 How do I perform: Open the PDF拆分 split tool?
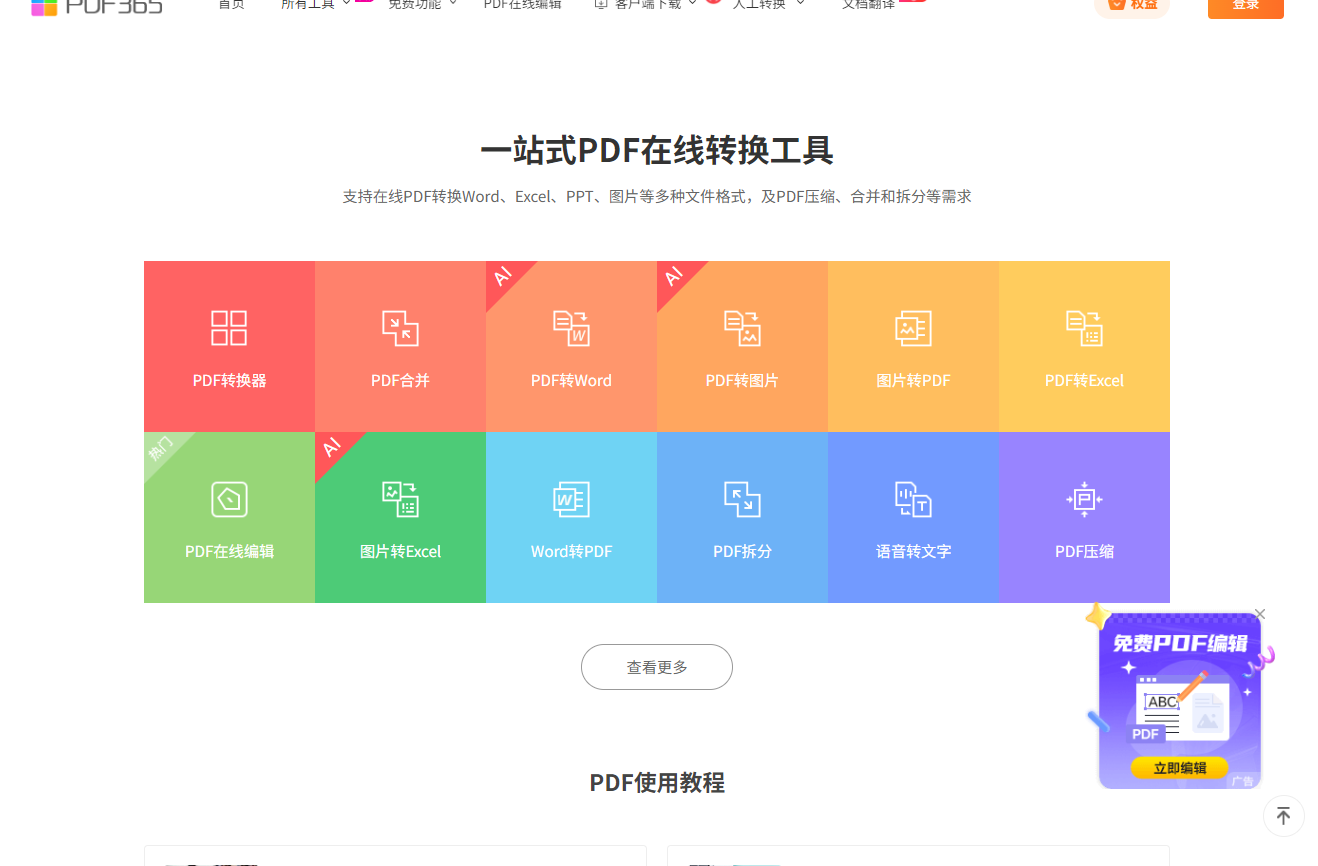click(742, 518)
